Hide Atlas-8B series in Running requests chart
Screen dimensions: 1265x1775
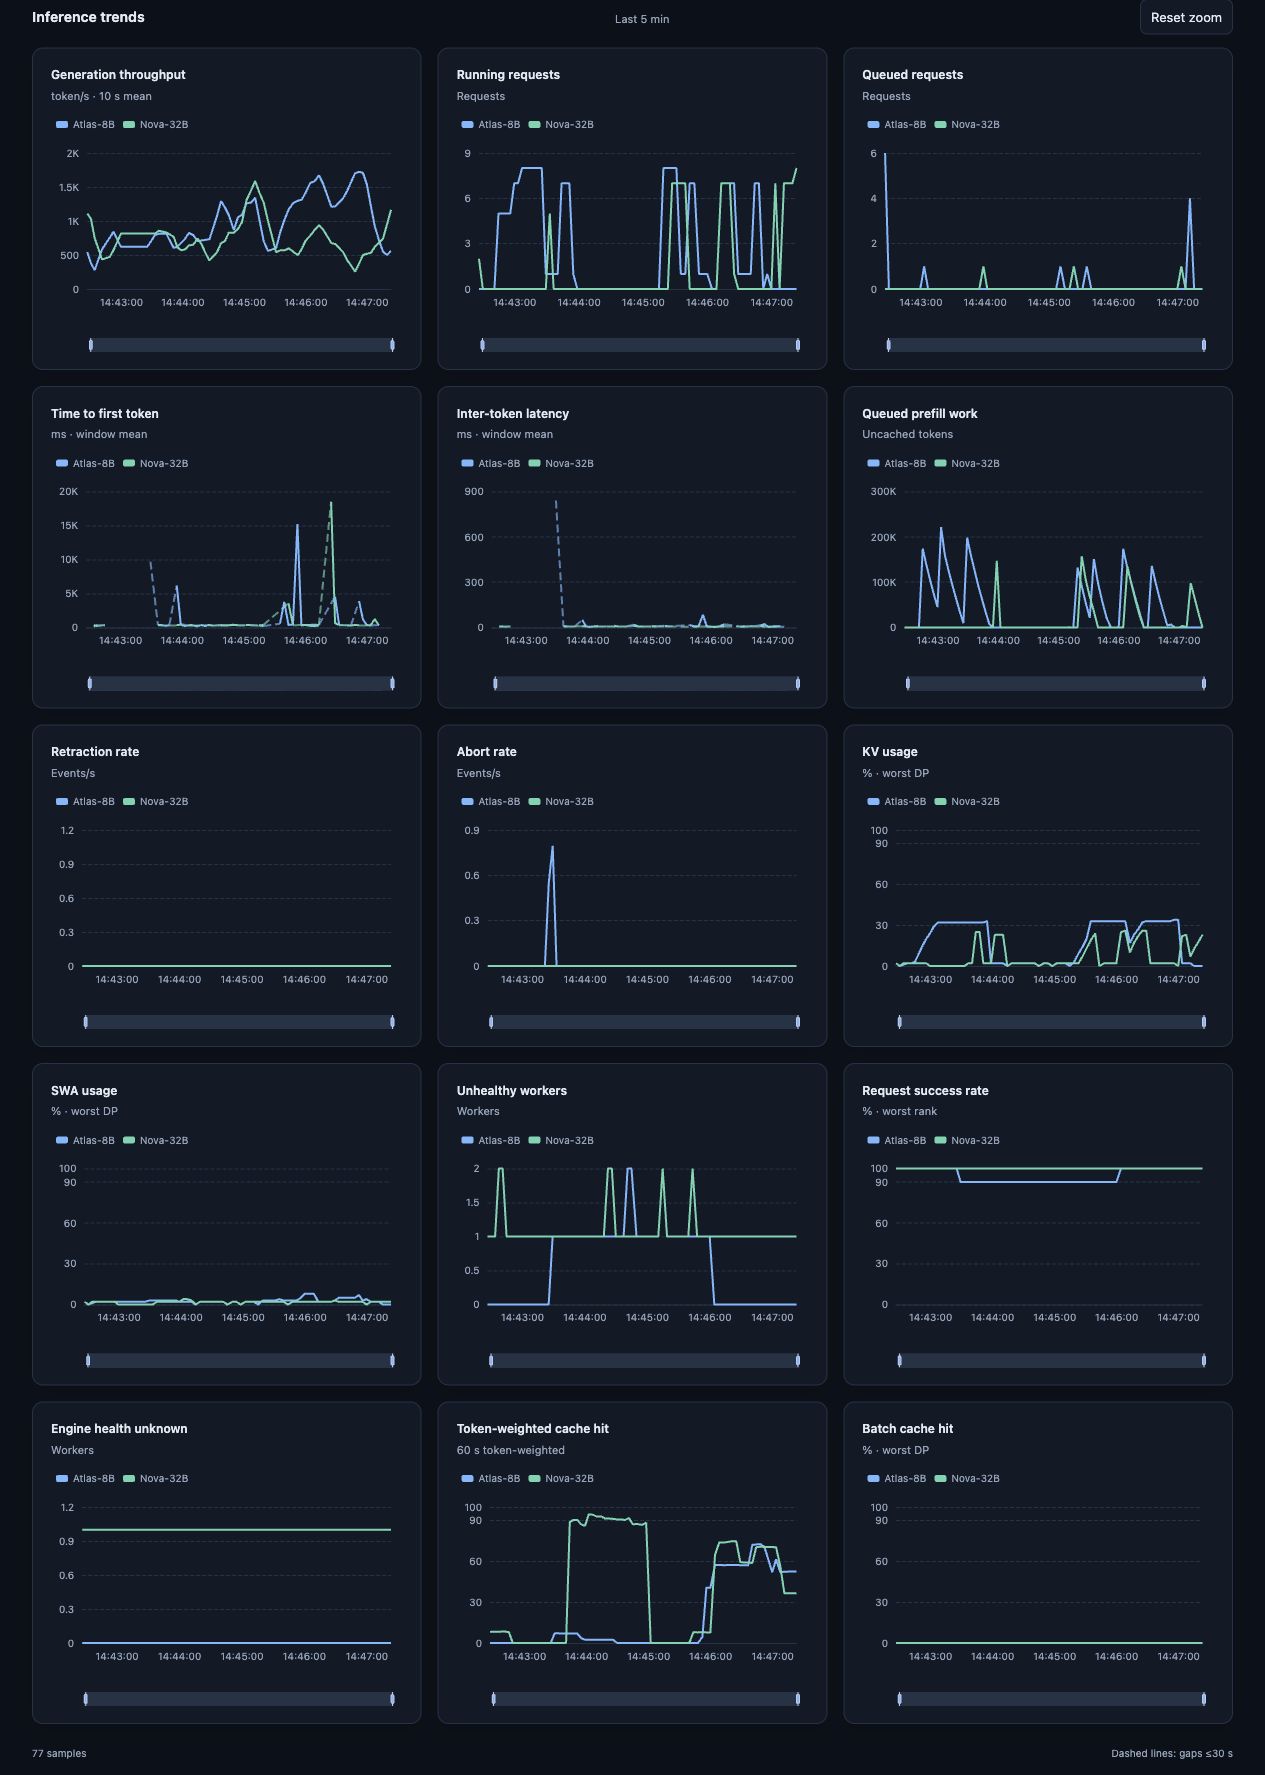pyautogui.click(x=491, y=125)
